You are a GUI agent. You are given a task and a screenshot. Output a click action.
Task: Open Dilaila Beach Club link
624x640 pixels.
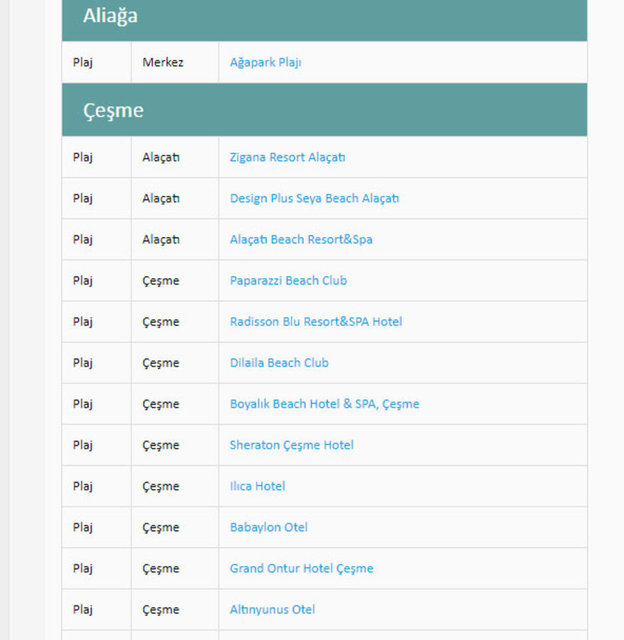point(279,362)
